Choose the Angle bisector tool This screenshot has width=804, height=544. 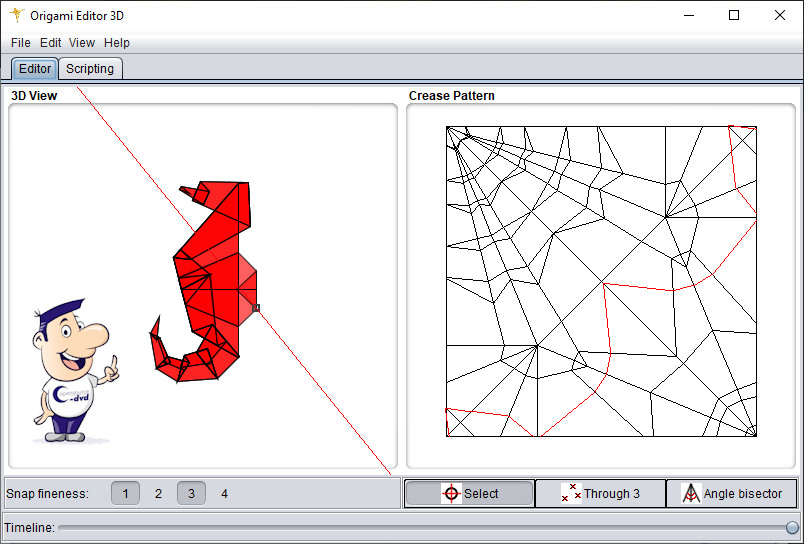731,493
